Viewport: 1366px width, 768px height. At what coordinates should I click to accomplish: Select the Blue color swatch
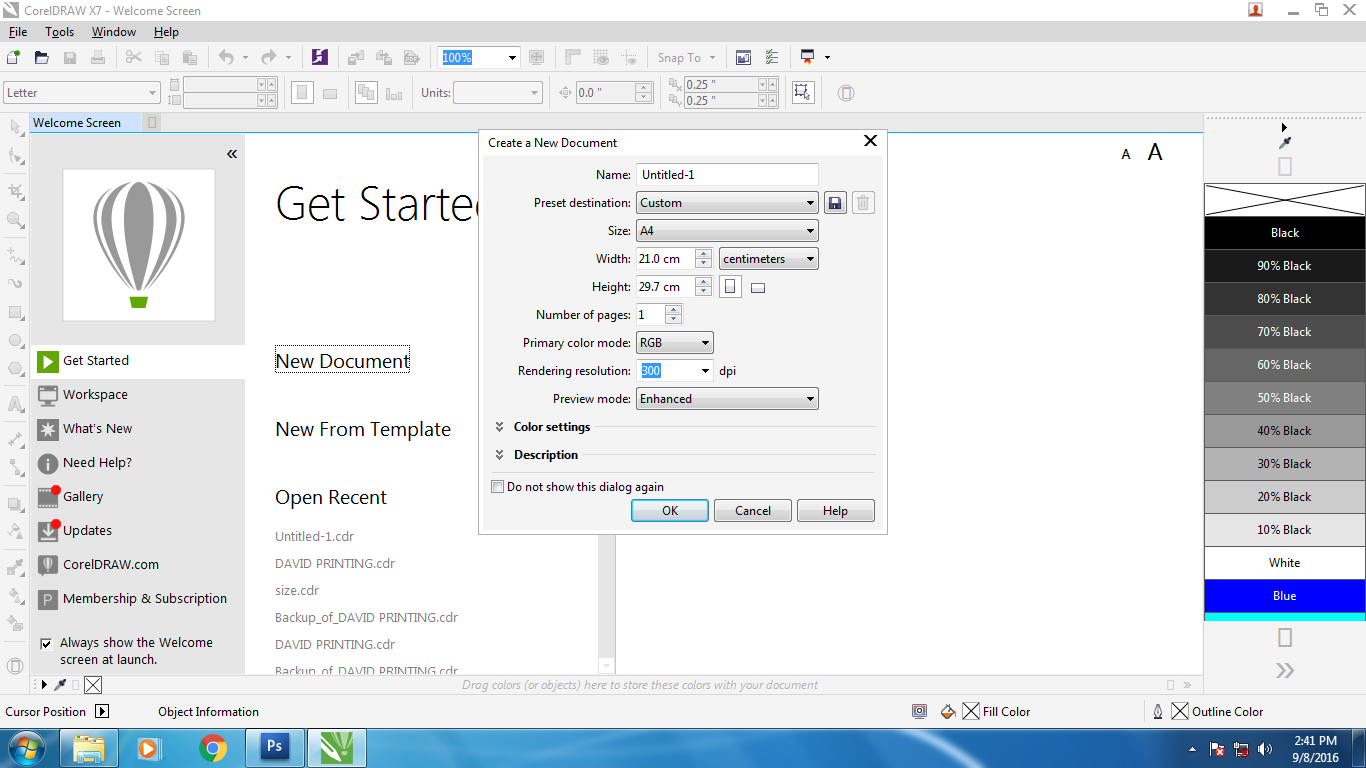point(1285,596)
